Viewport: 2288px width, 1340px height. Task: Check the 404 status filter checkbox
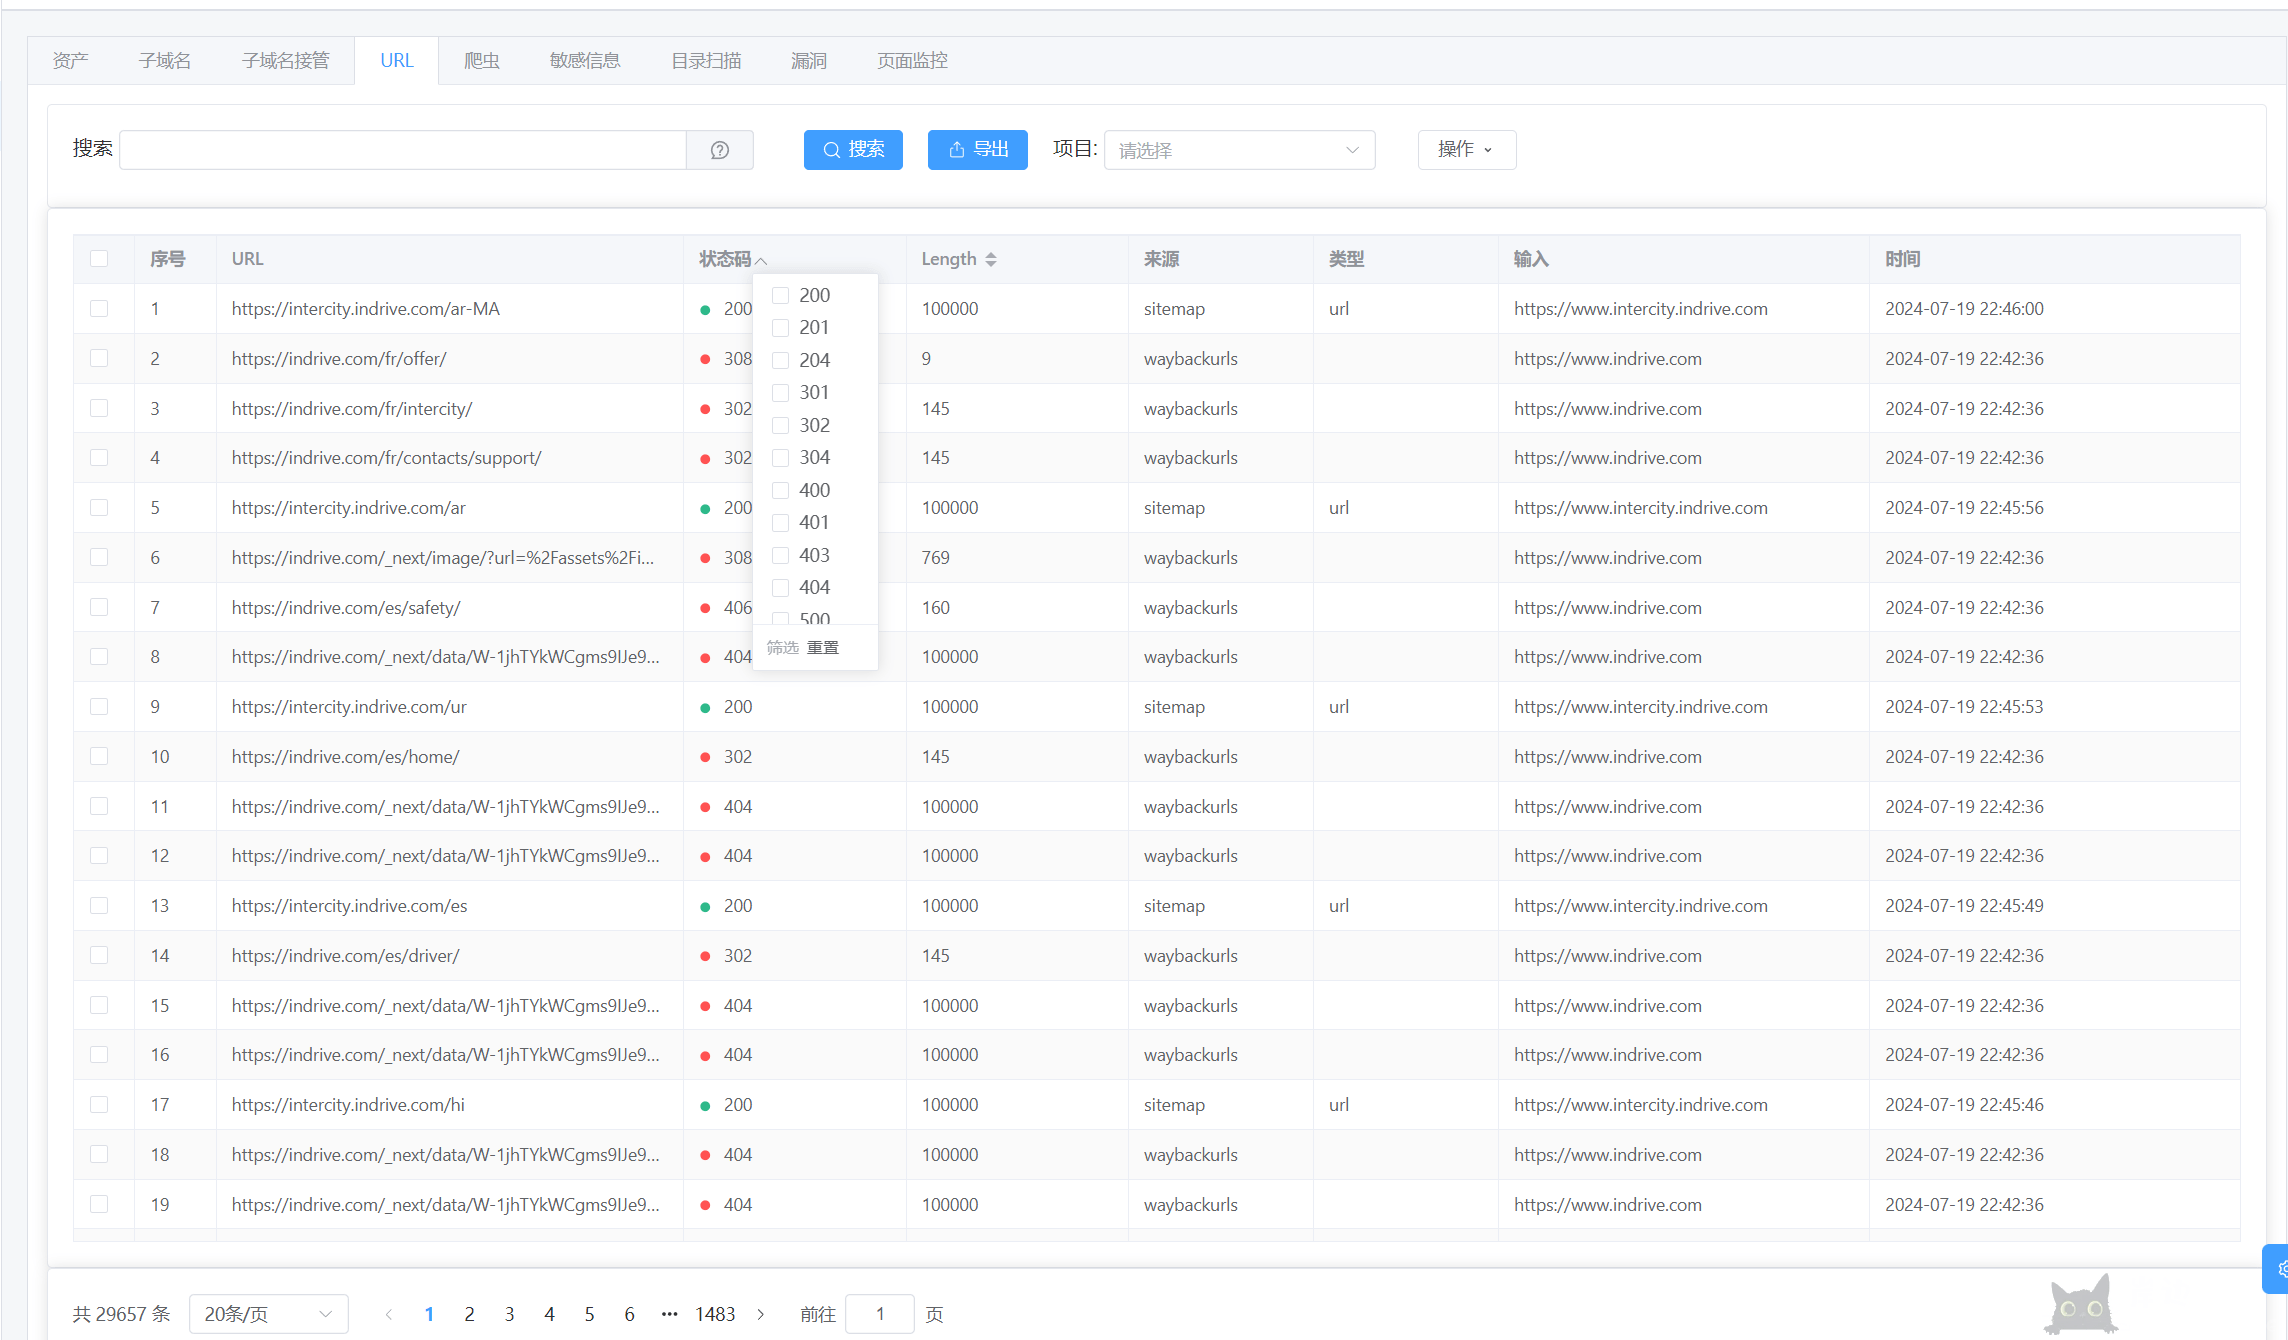(x=781, y=588)
